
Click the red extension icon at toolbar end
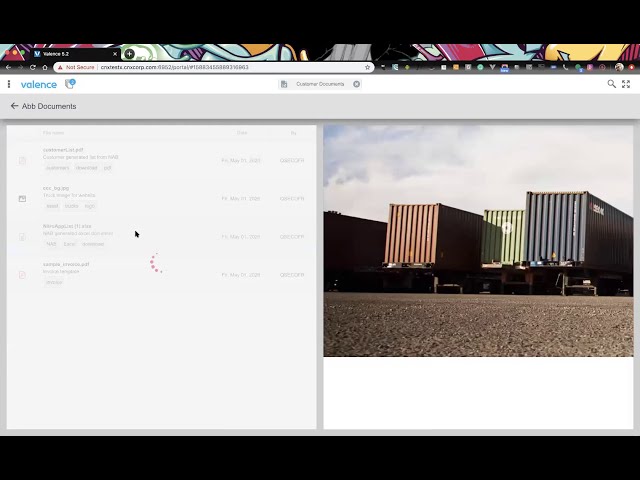click(631, 67)
